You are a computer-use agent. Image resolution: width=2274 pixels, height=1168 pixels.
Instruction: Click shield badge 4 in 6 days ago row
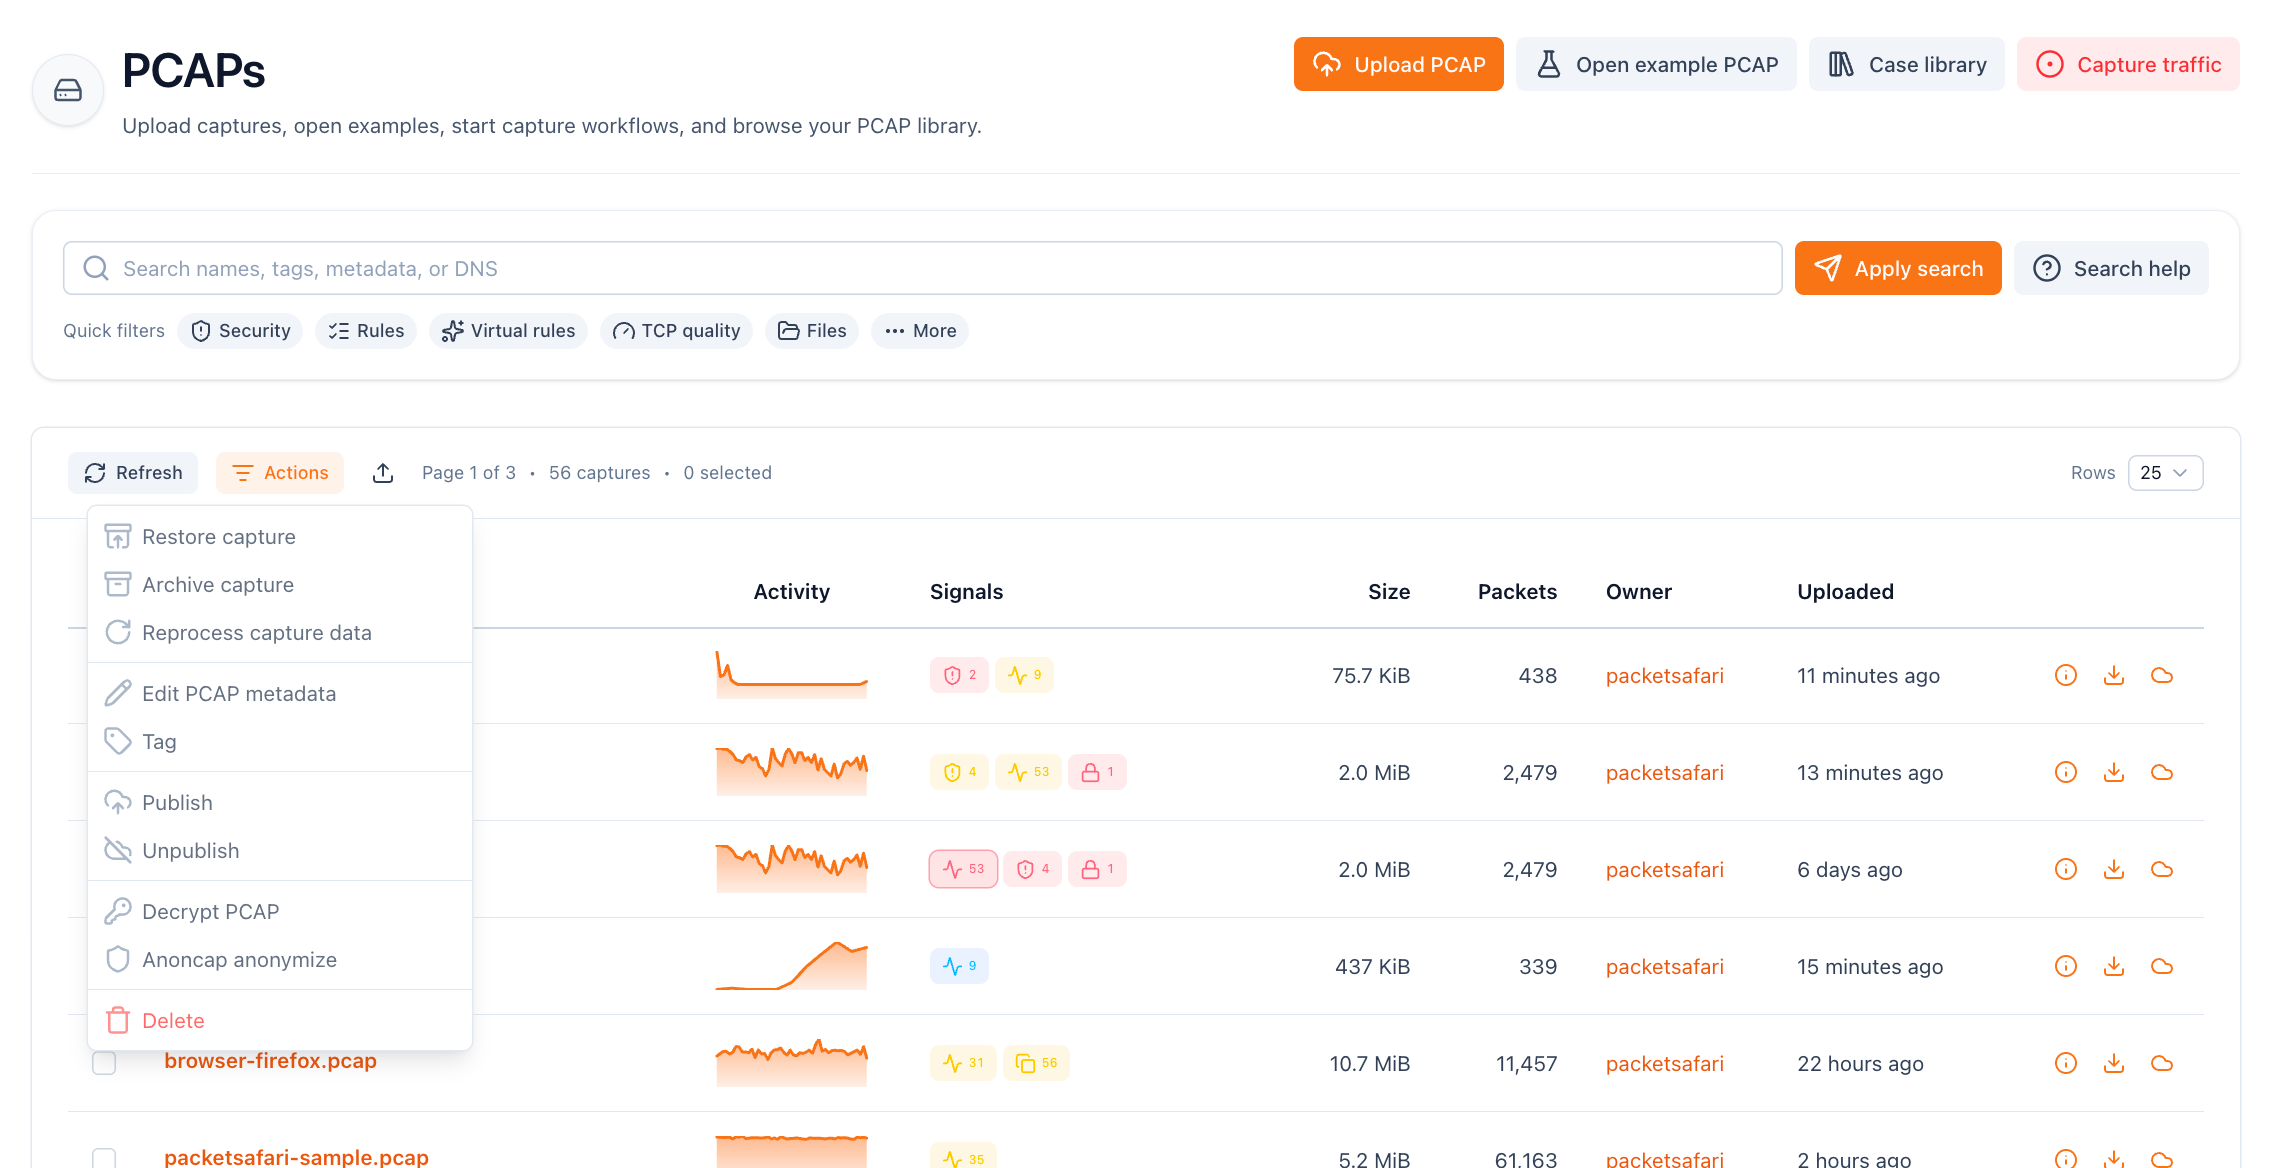point(1032,869)
